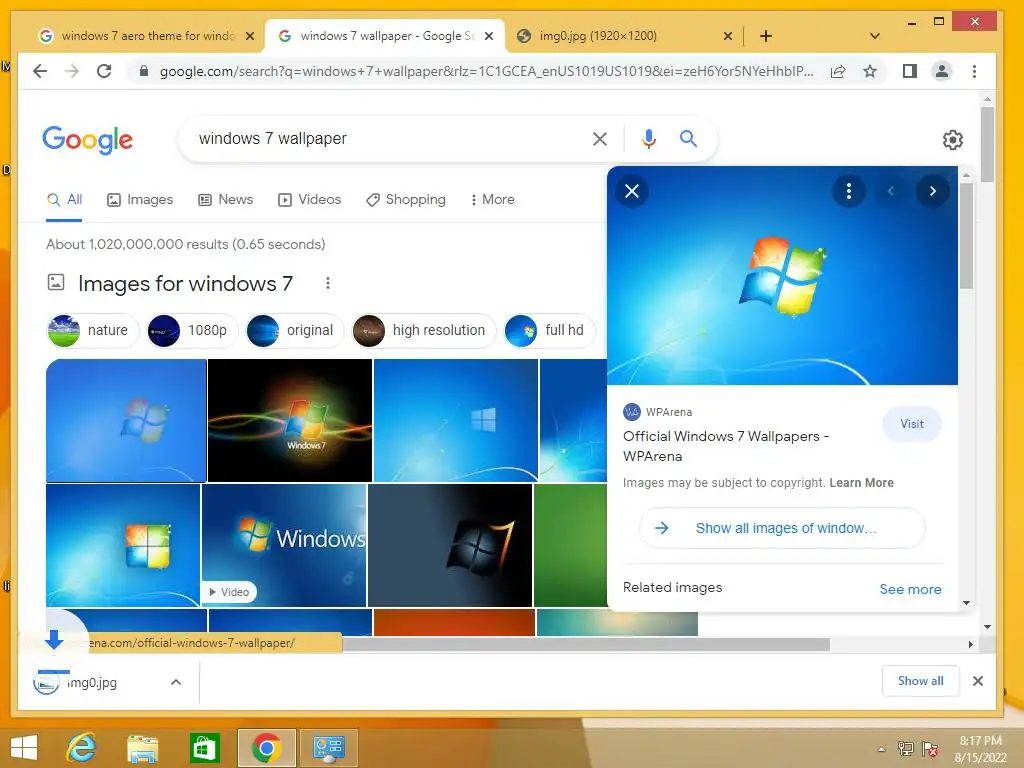Close the img0.jpg tab
Image resolution: width=1024 pixels, height=768 pixels.
[x=728, y=36]
